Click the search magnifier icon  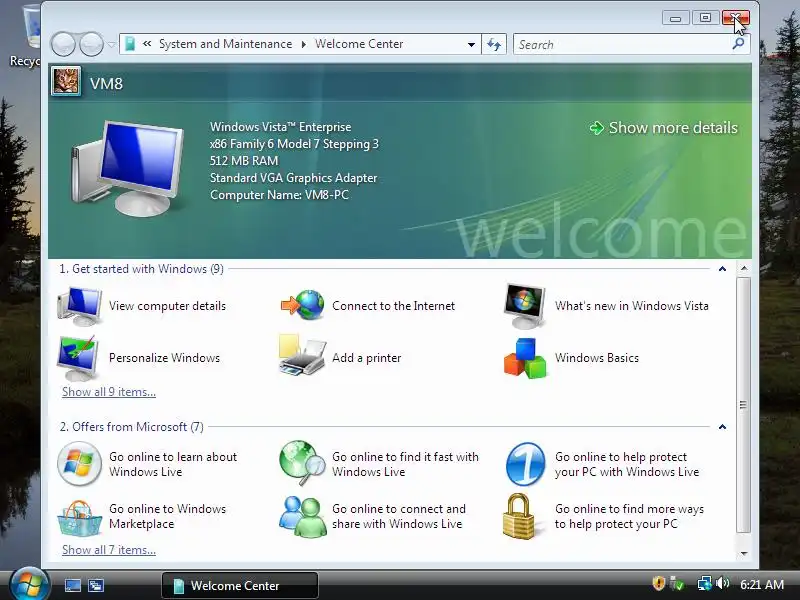738,44
